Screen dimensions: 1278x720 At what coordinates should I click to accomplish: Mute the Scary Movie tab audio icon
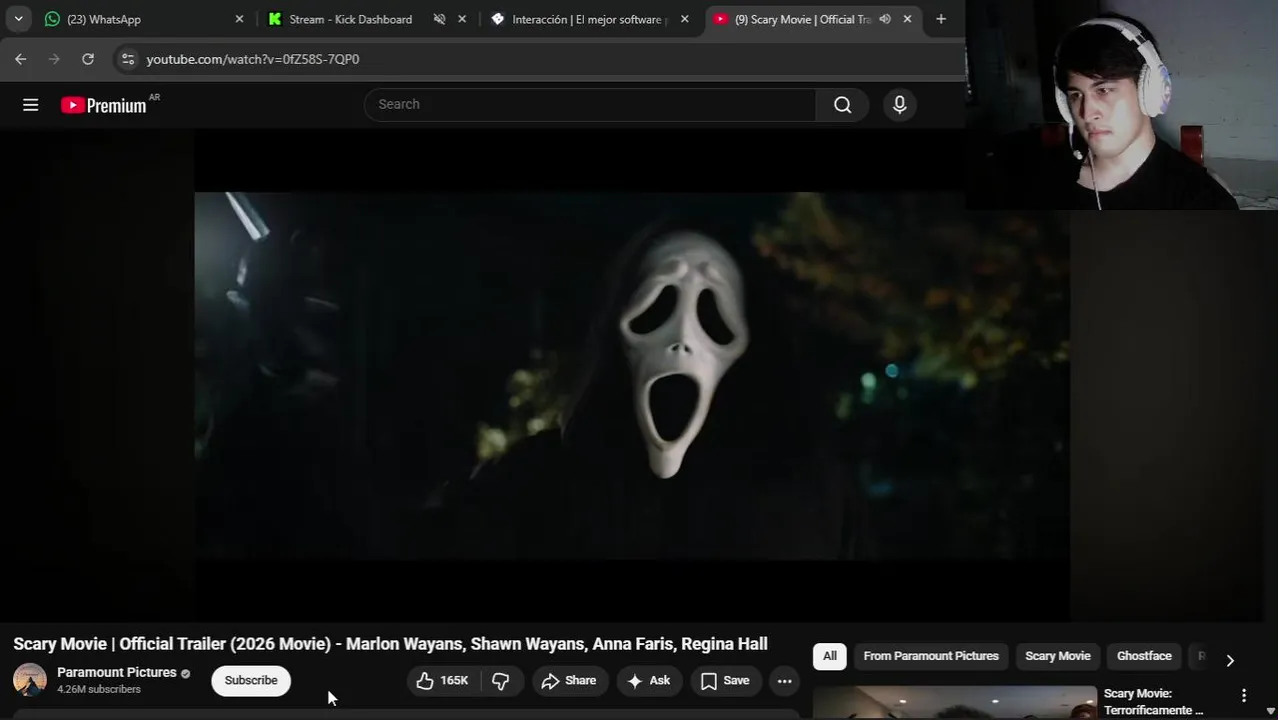(885, 19)
